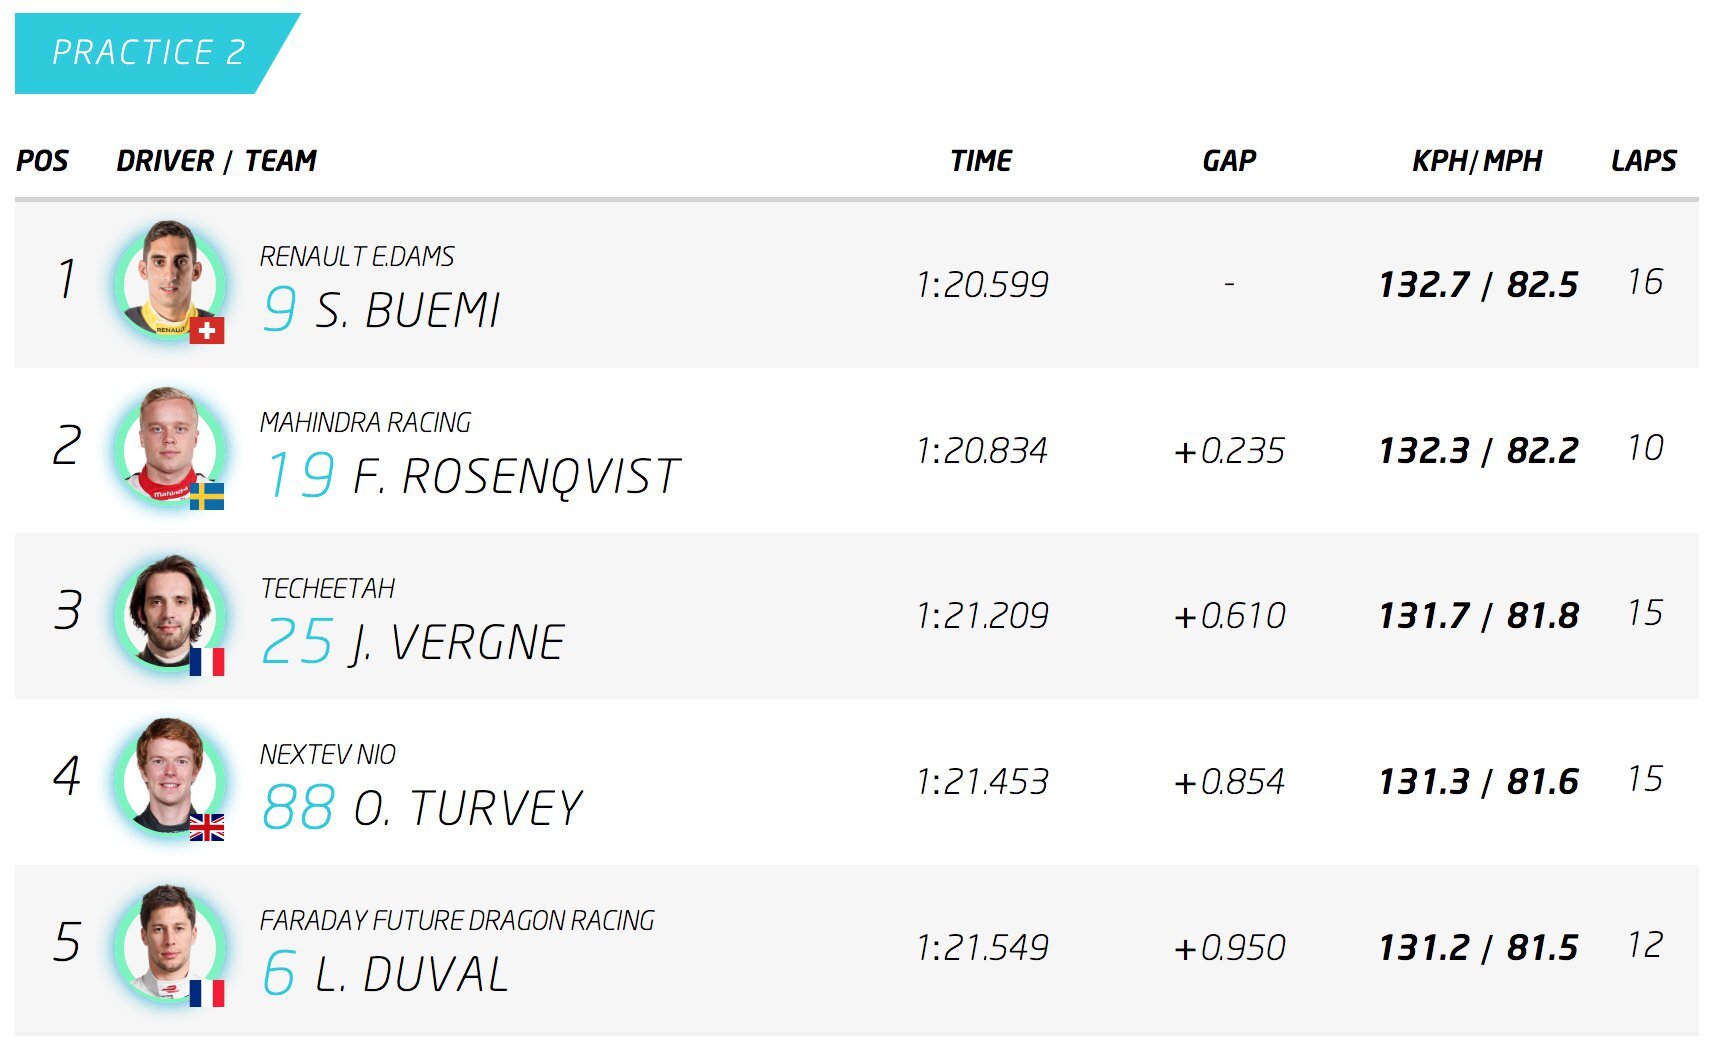Click the TIME column header
Screen dimensions: 1712x1052
pyautogui.click(x=981, y=161)
